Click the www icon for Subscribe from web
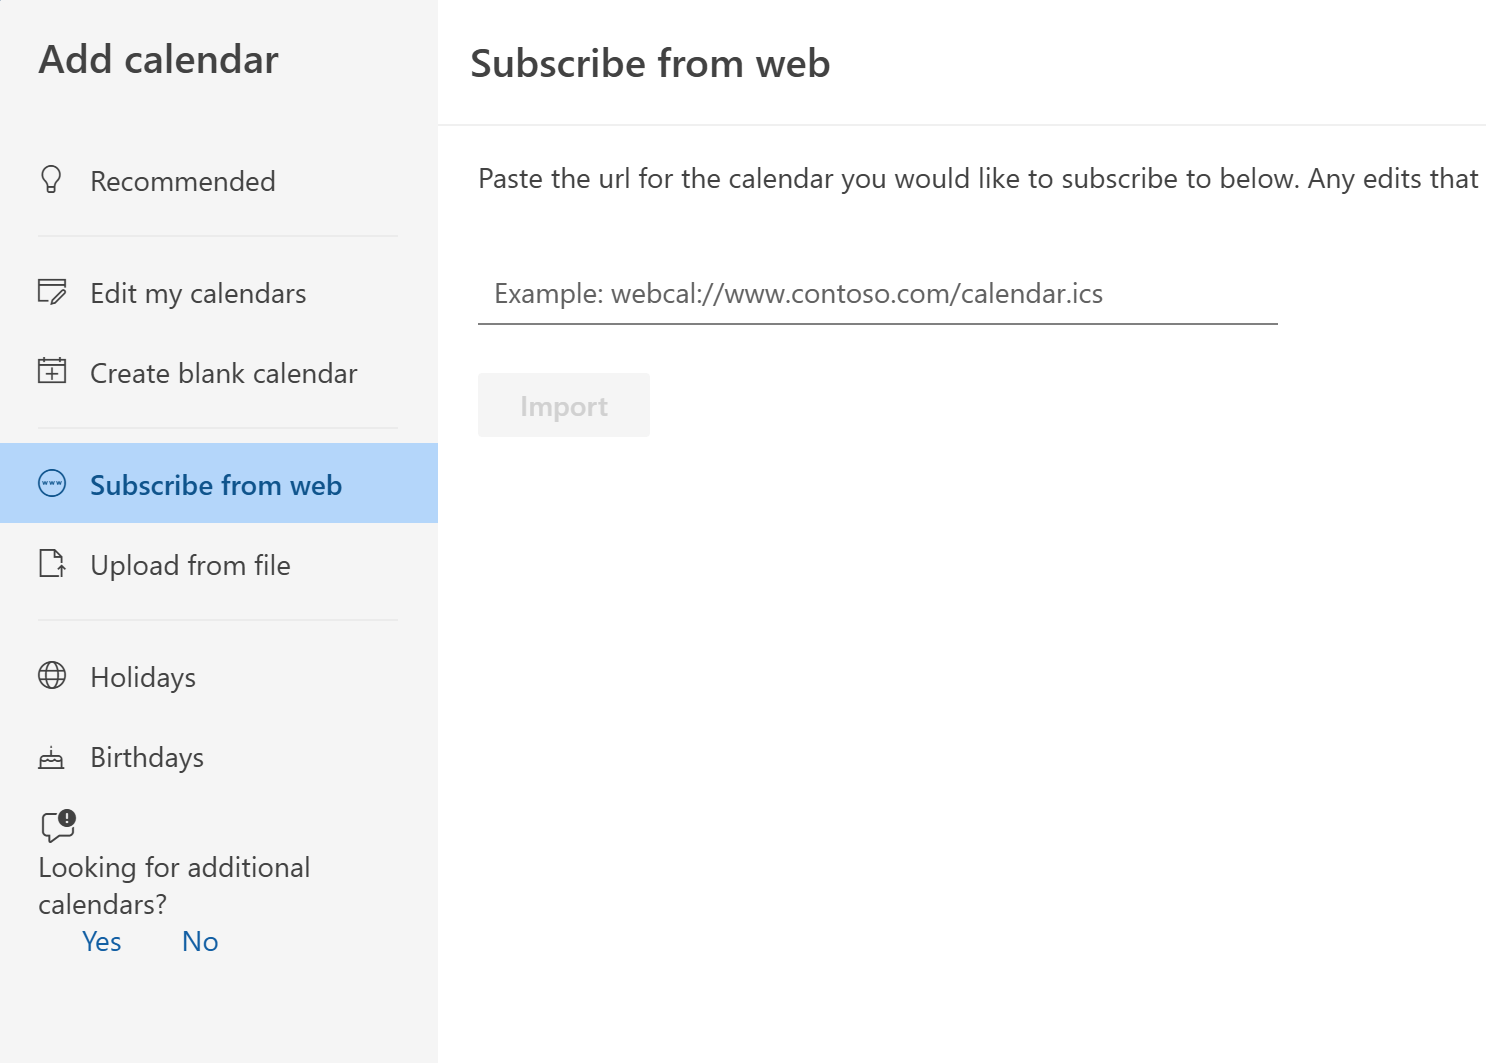 (52, 484)
